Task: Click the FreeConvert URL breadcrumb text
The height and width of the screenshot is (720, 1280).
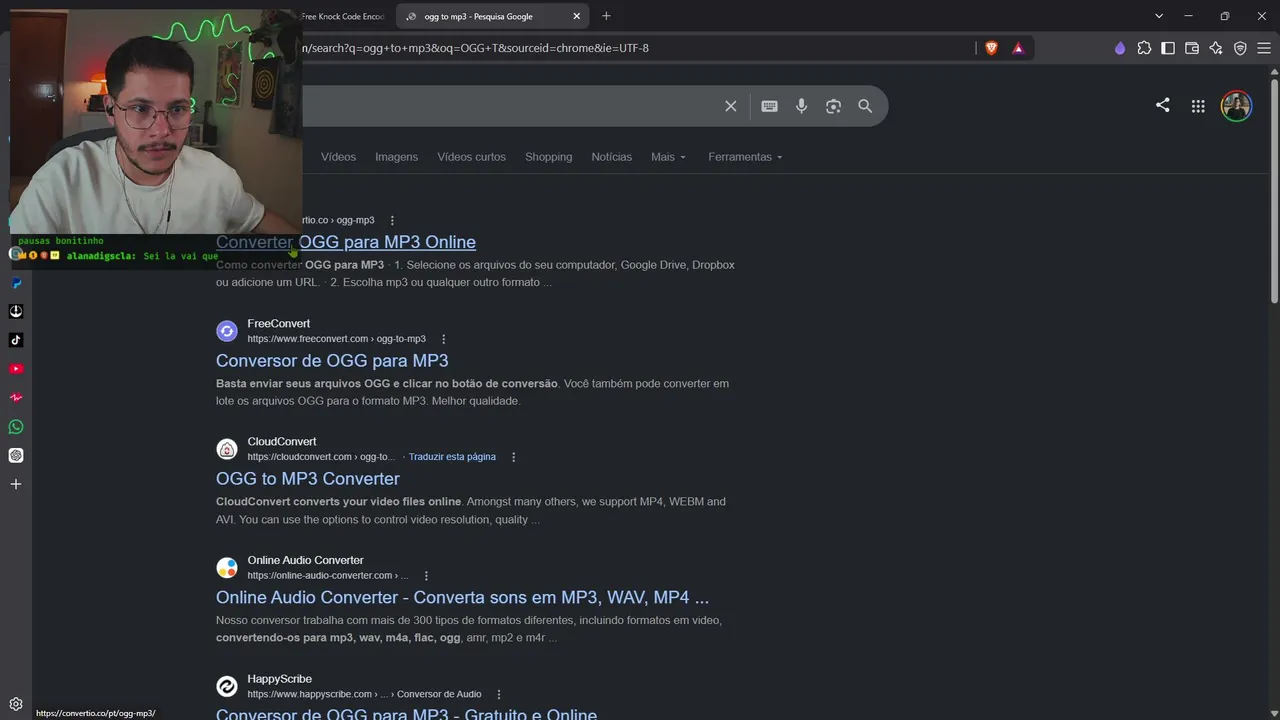Action: (x=337, y=339)
